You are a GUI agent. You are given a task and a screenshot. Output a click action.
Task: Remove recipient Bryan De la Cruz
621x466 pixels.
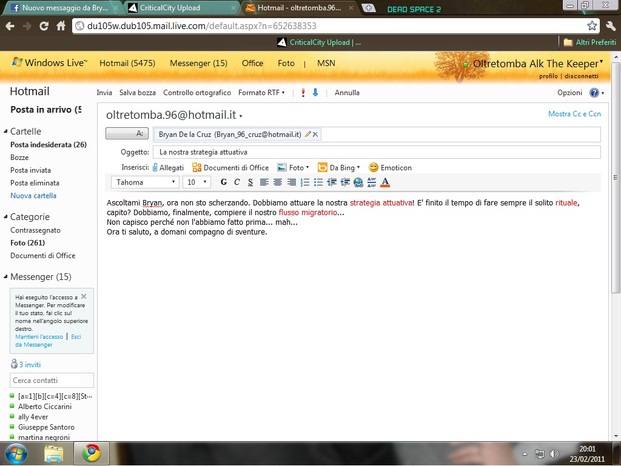[315, 135]
